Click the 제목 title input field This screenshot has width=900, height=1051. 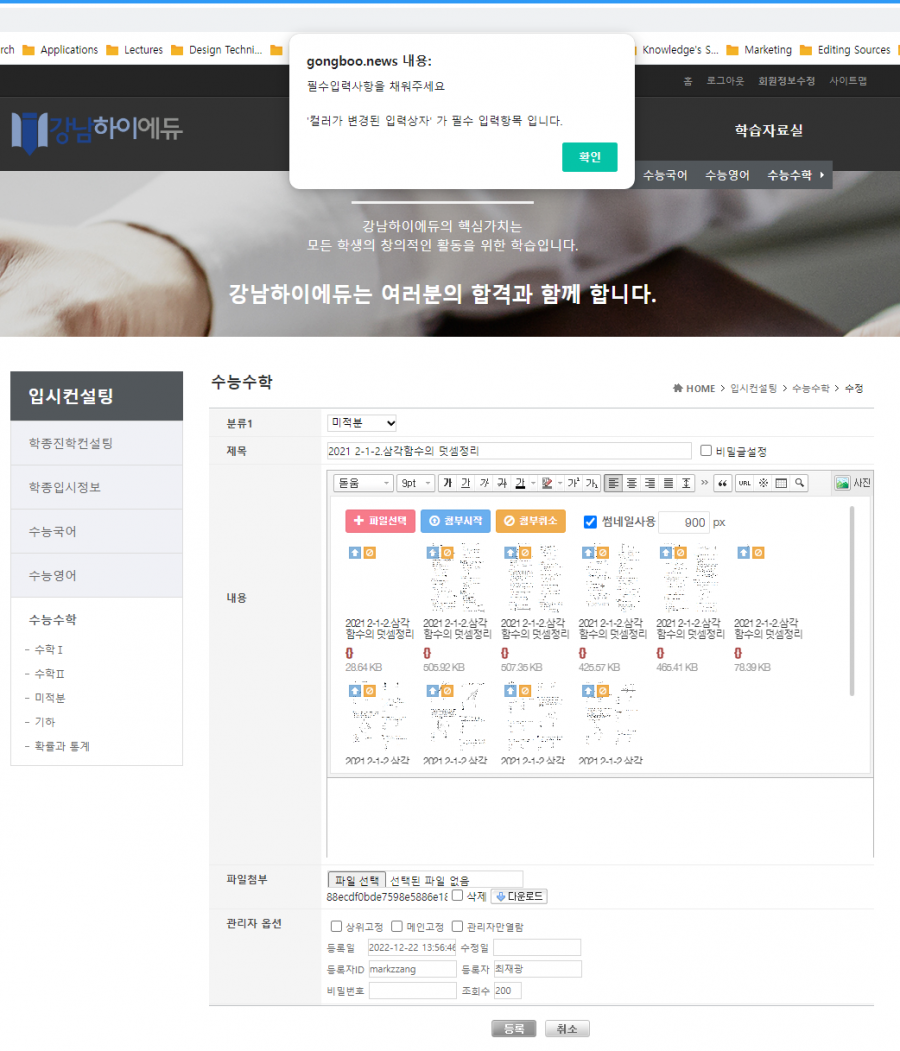(509, 451)
